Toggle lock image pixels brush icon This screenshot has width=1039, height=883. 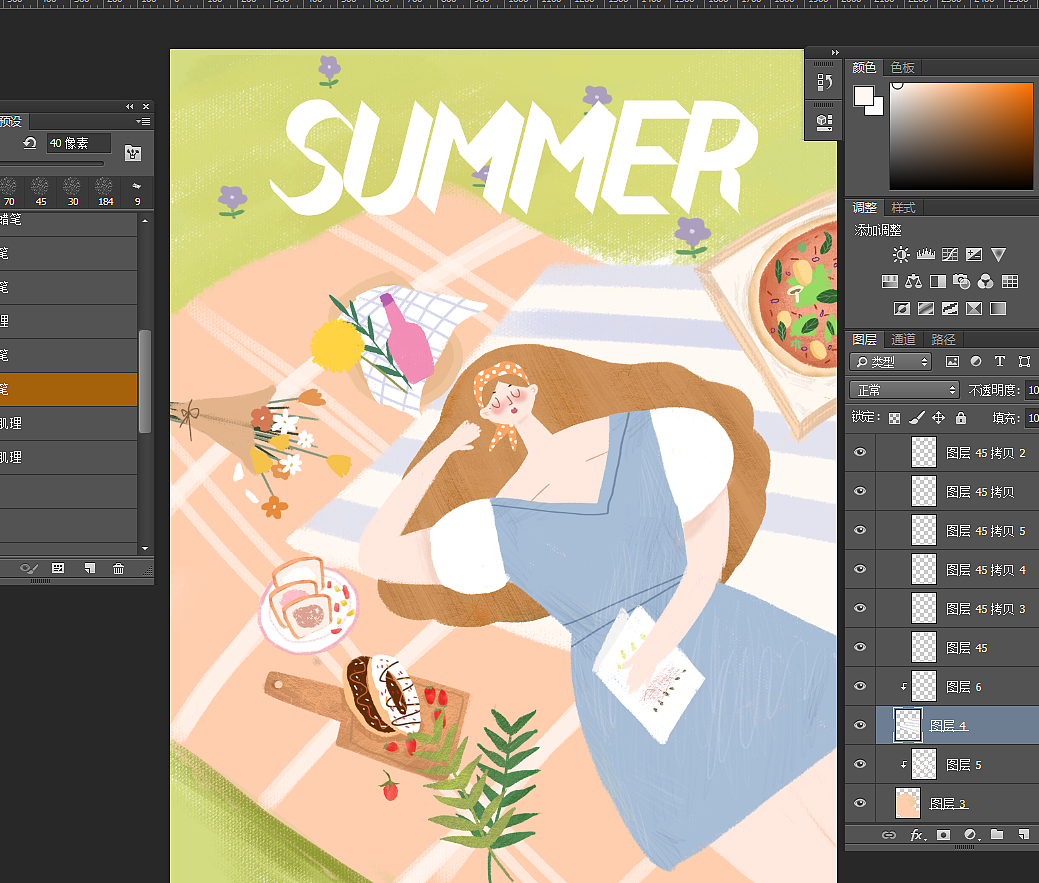click(917, 417)
